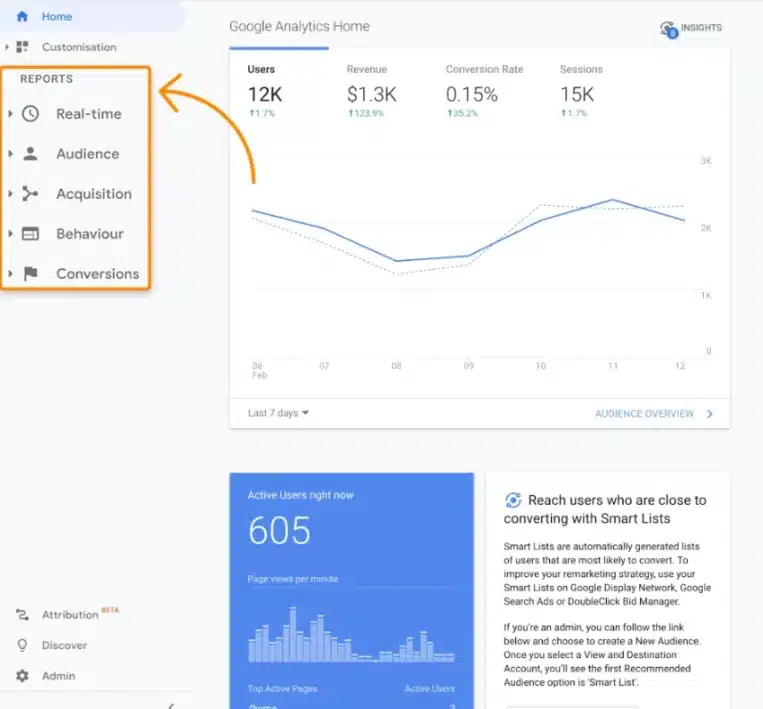Click the 12K users value

pos(265,94)
